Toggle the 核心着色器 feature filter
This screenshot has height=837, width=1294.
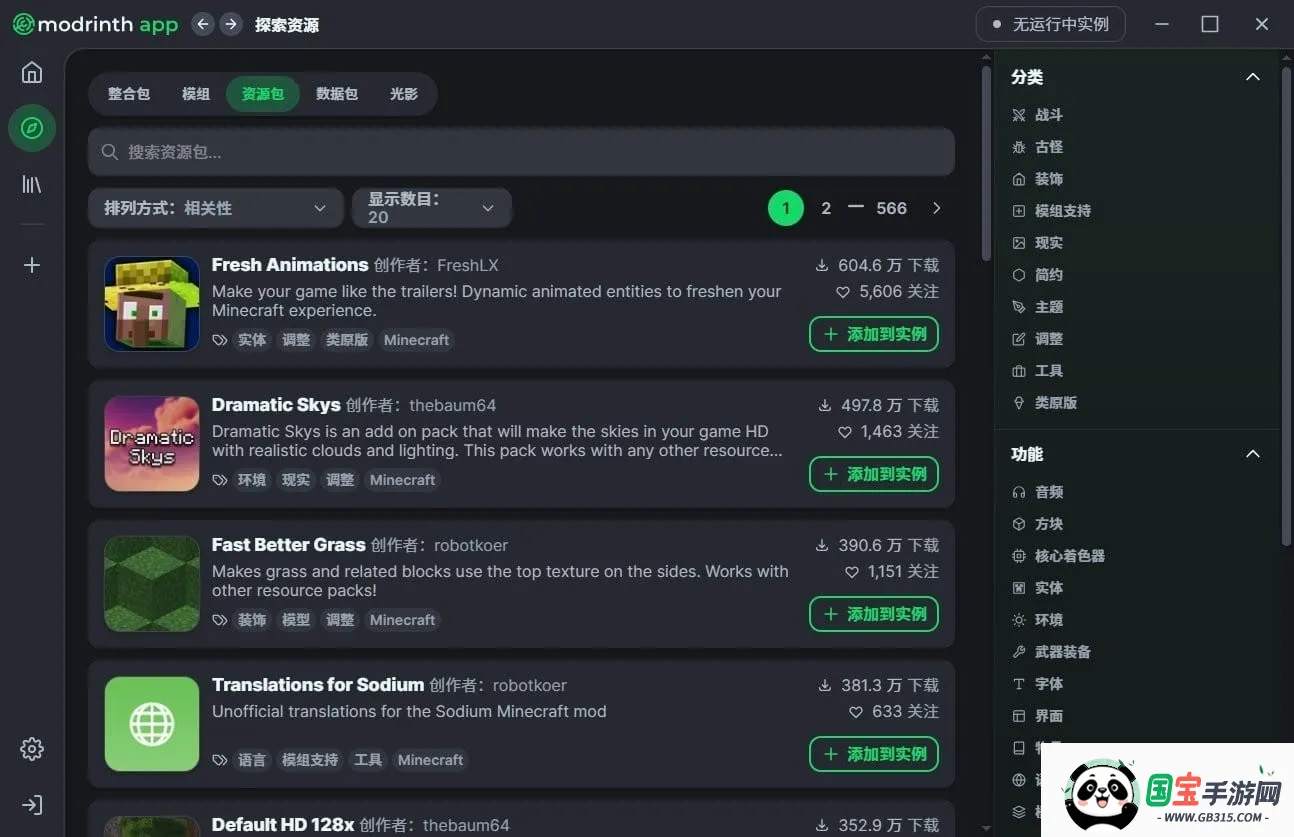[1058, 556]
